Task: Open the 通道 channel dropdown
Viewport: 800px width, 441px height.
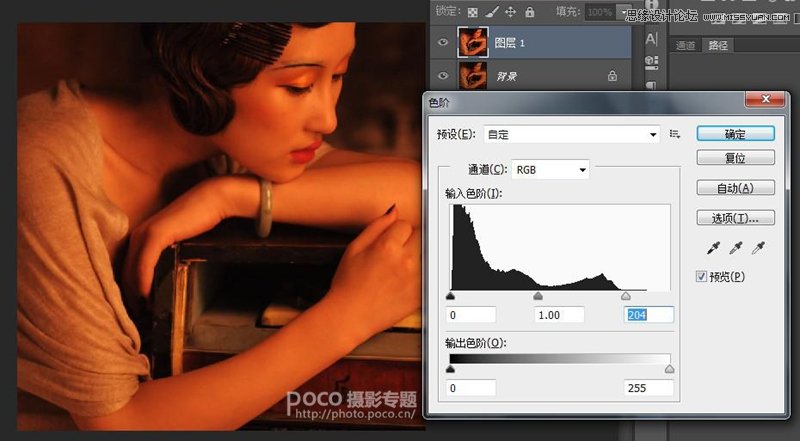Action: (x=550, y=170)
